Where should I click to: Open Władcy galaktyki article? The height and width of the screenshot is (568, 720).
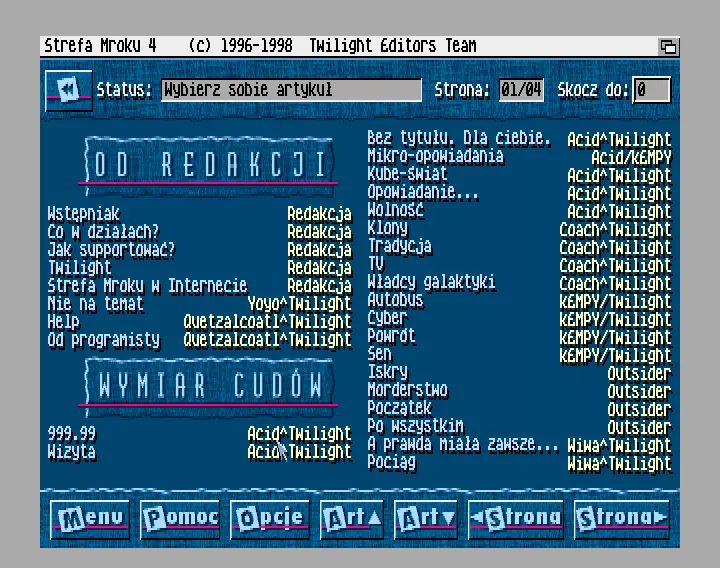(431, 283)
